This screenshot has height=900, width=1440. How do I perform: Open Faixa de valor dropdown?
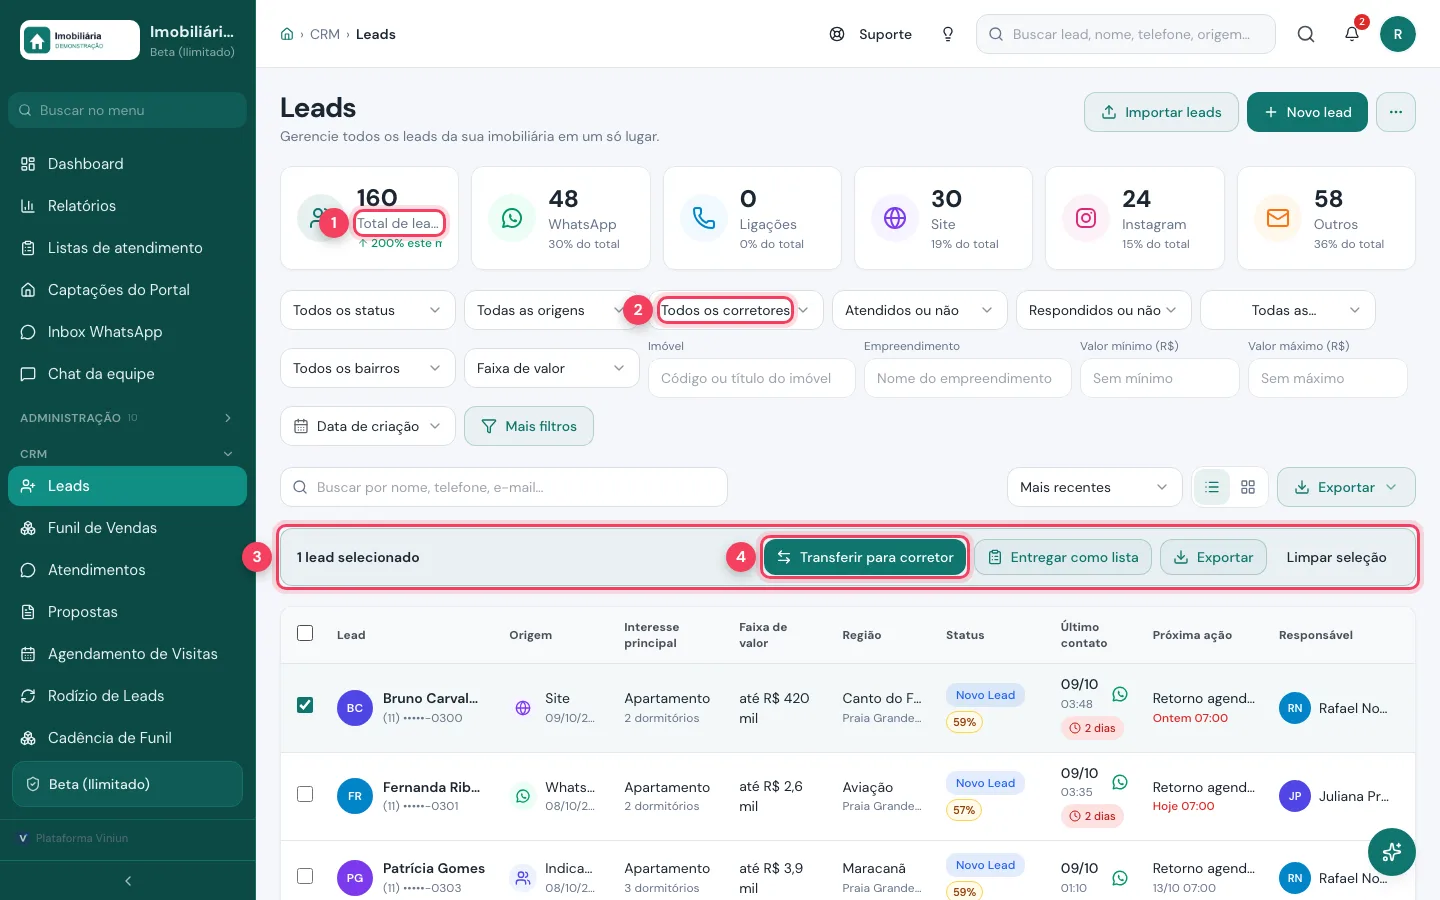click(x=552, y=368)
